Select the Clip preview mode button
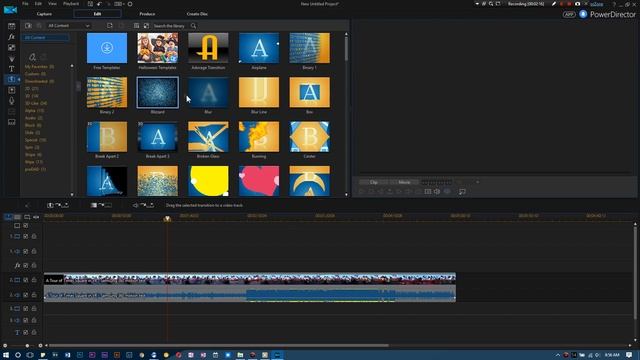Viewport: 640px width, 360px height. 374,182
